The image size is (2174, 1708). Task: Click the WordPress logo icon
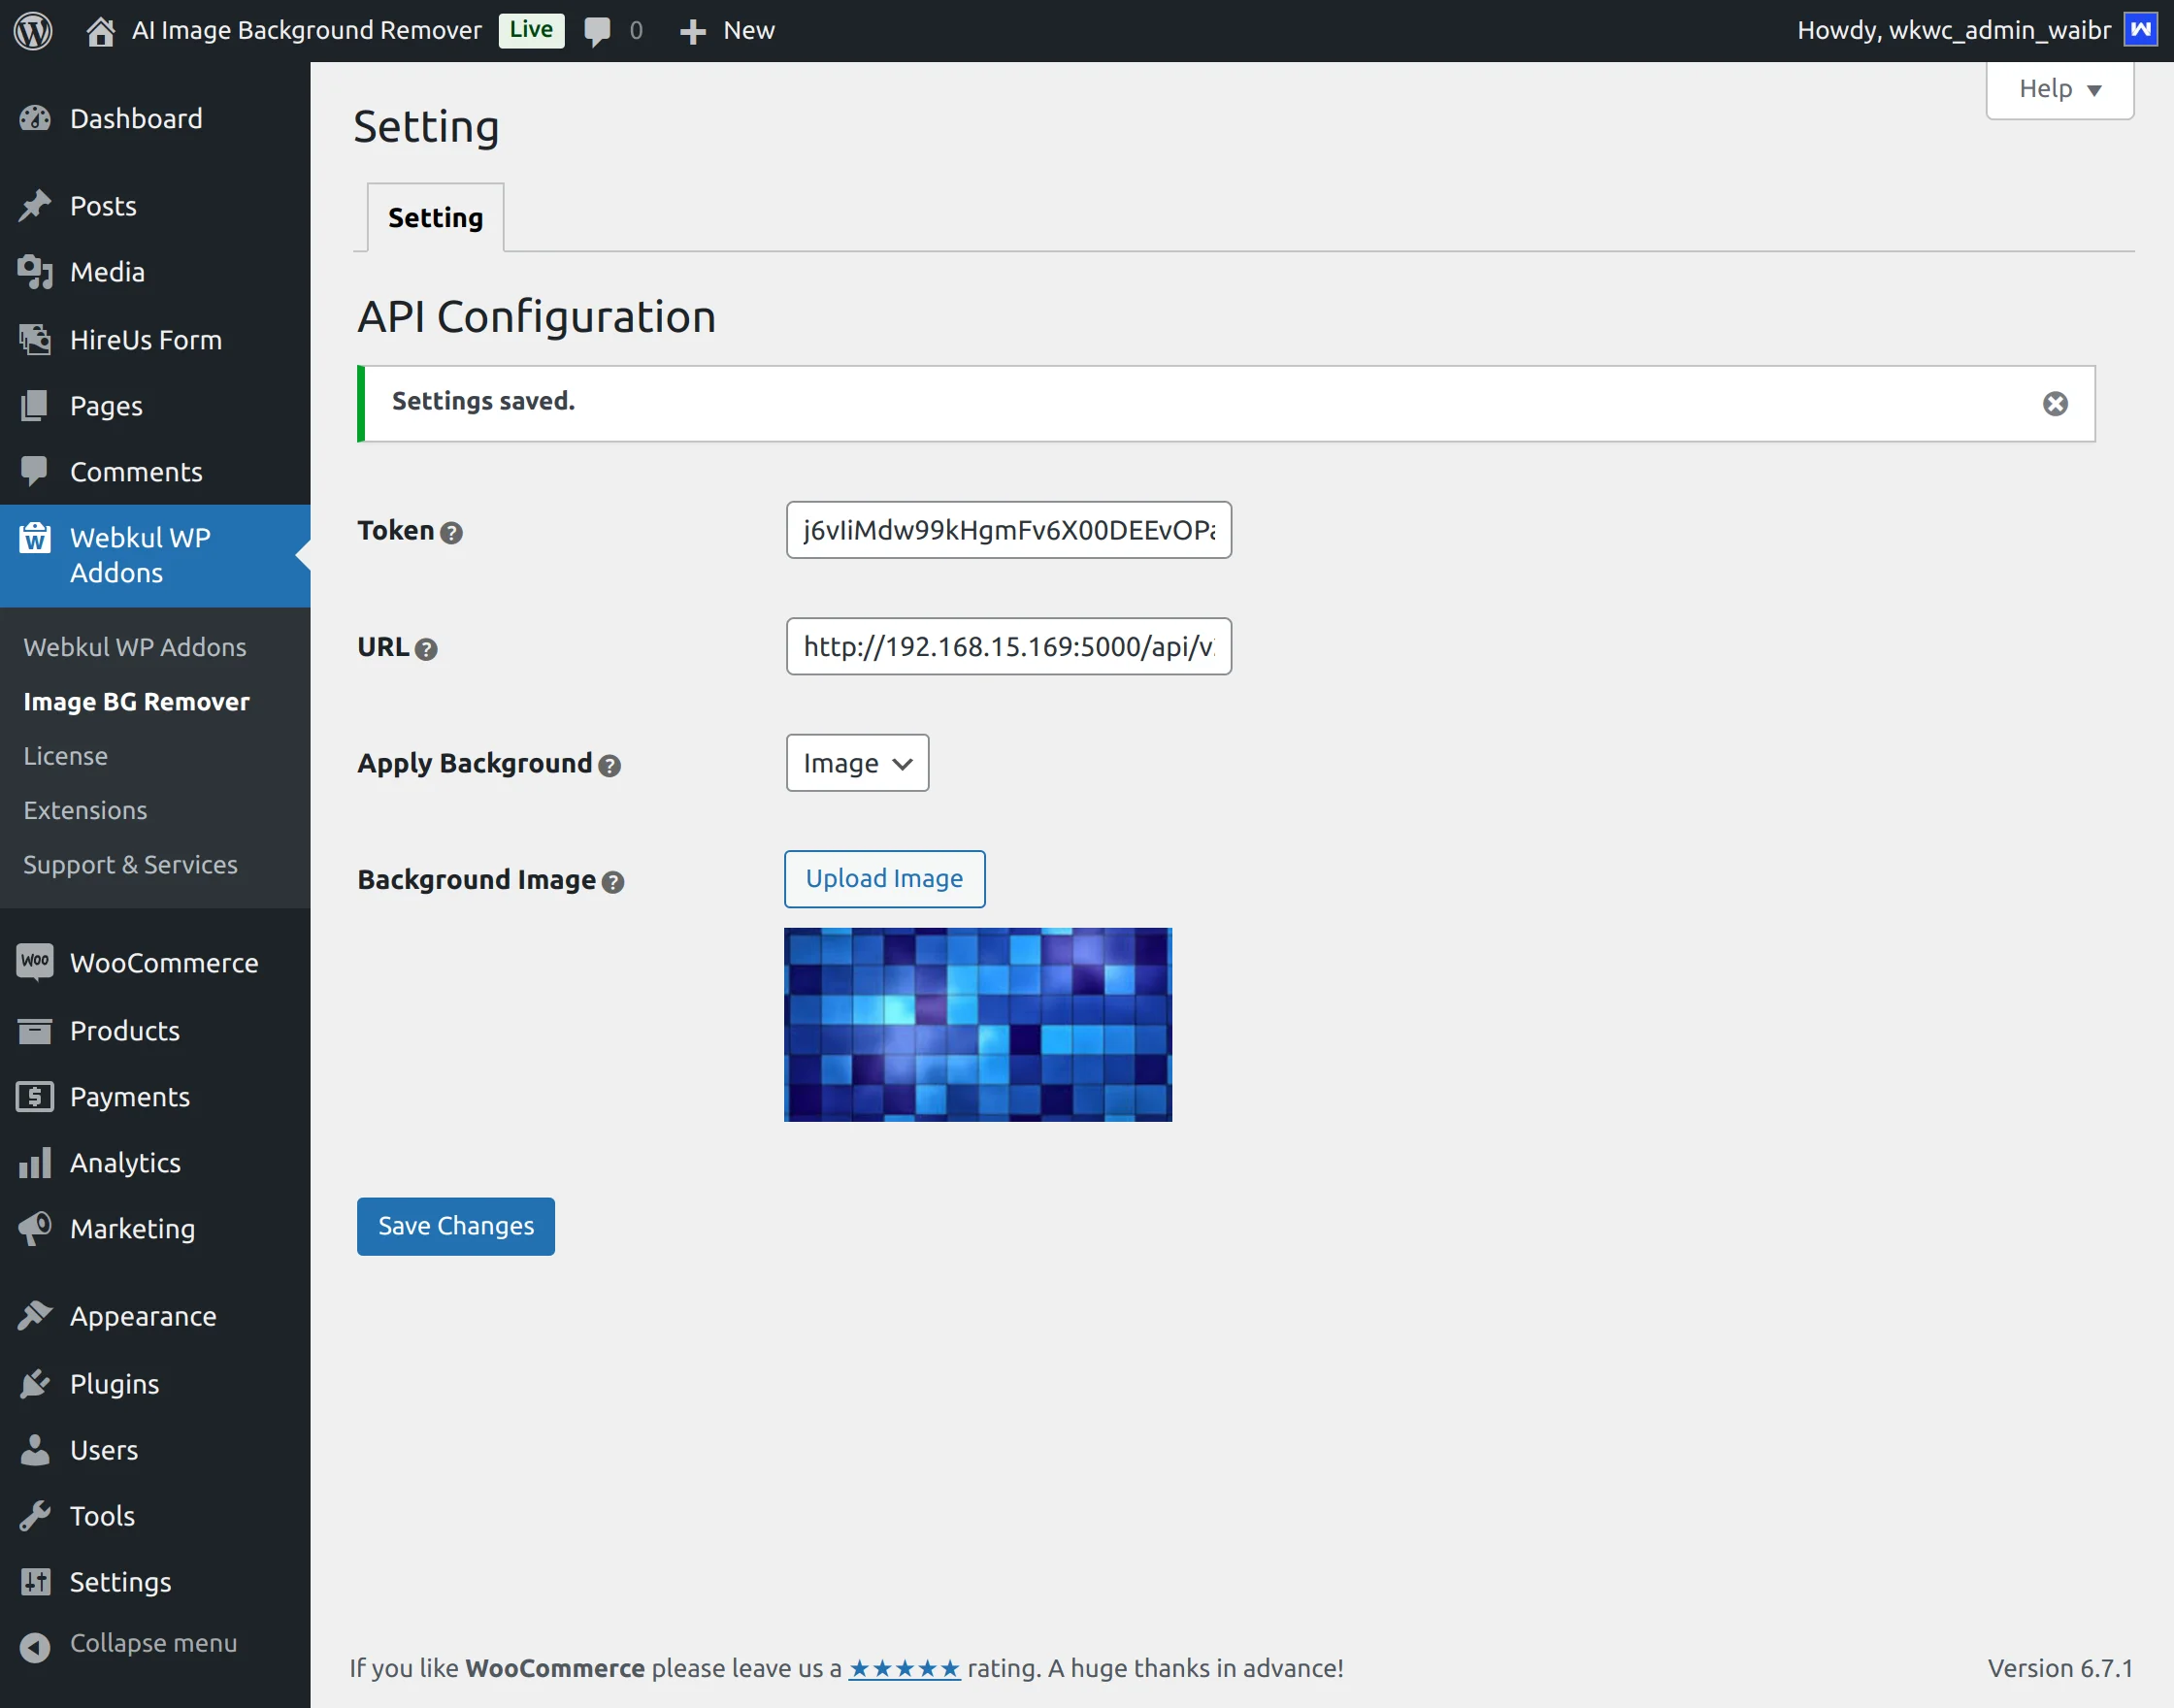click(x=33, y=30)
